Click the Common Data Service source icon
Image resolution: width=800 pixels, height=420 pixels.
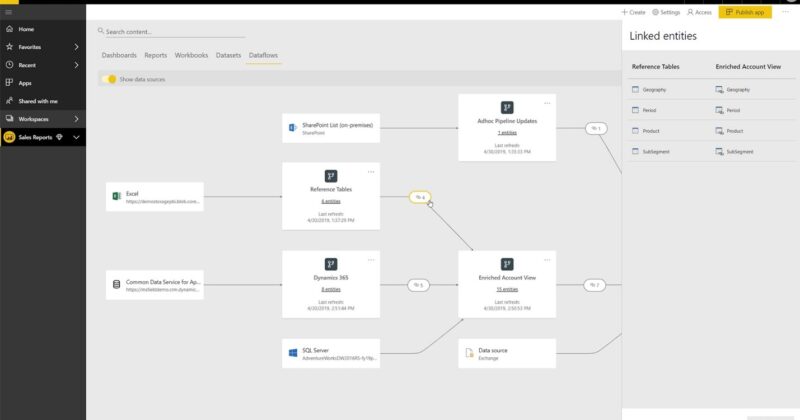[116, 284]
